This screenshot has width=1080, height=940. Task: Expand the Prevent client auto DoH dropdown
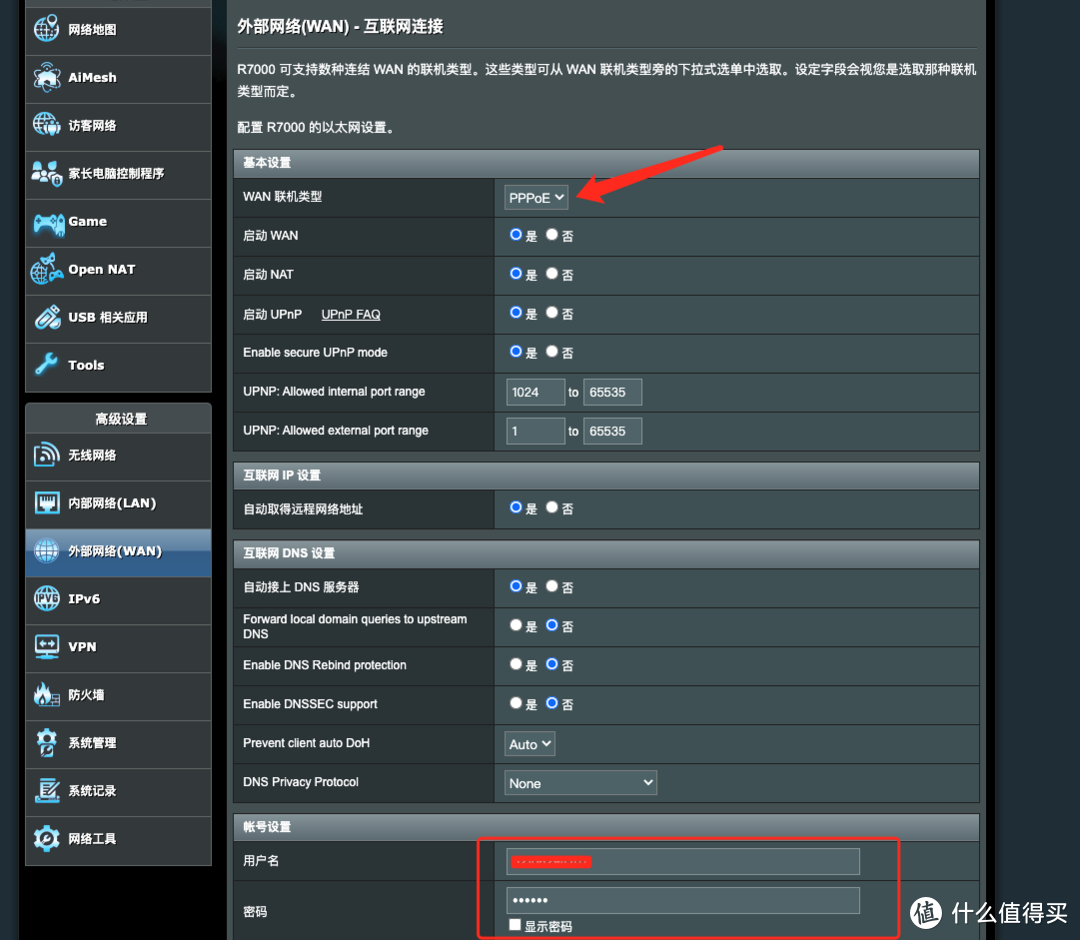pyautogui.click(x=530, y=744)
